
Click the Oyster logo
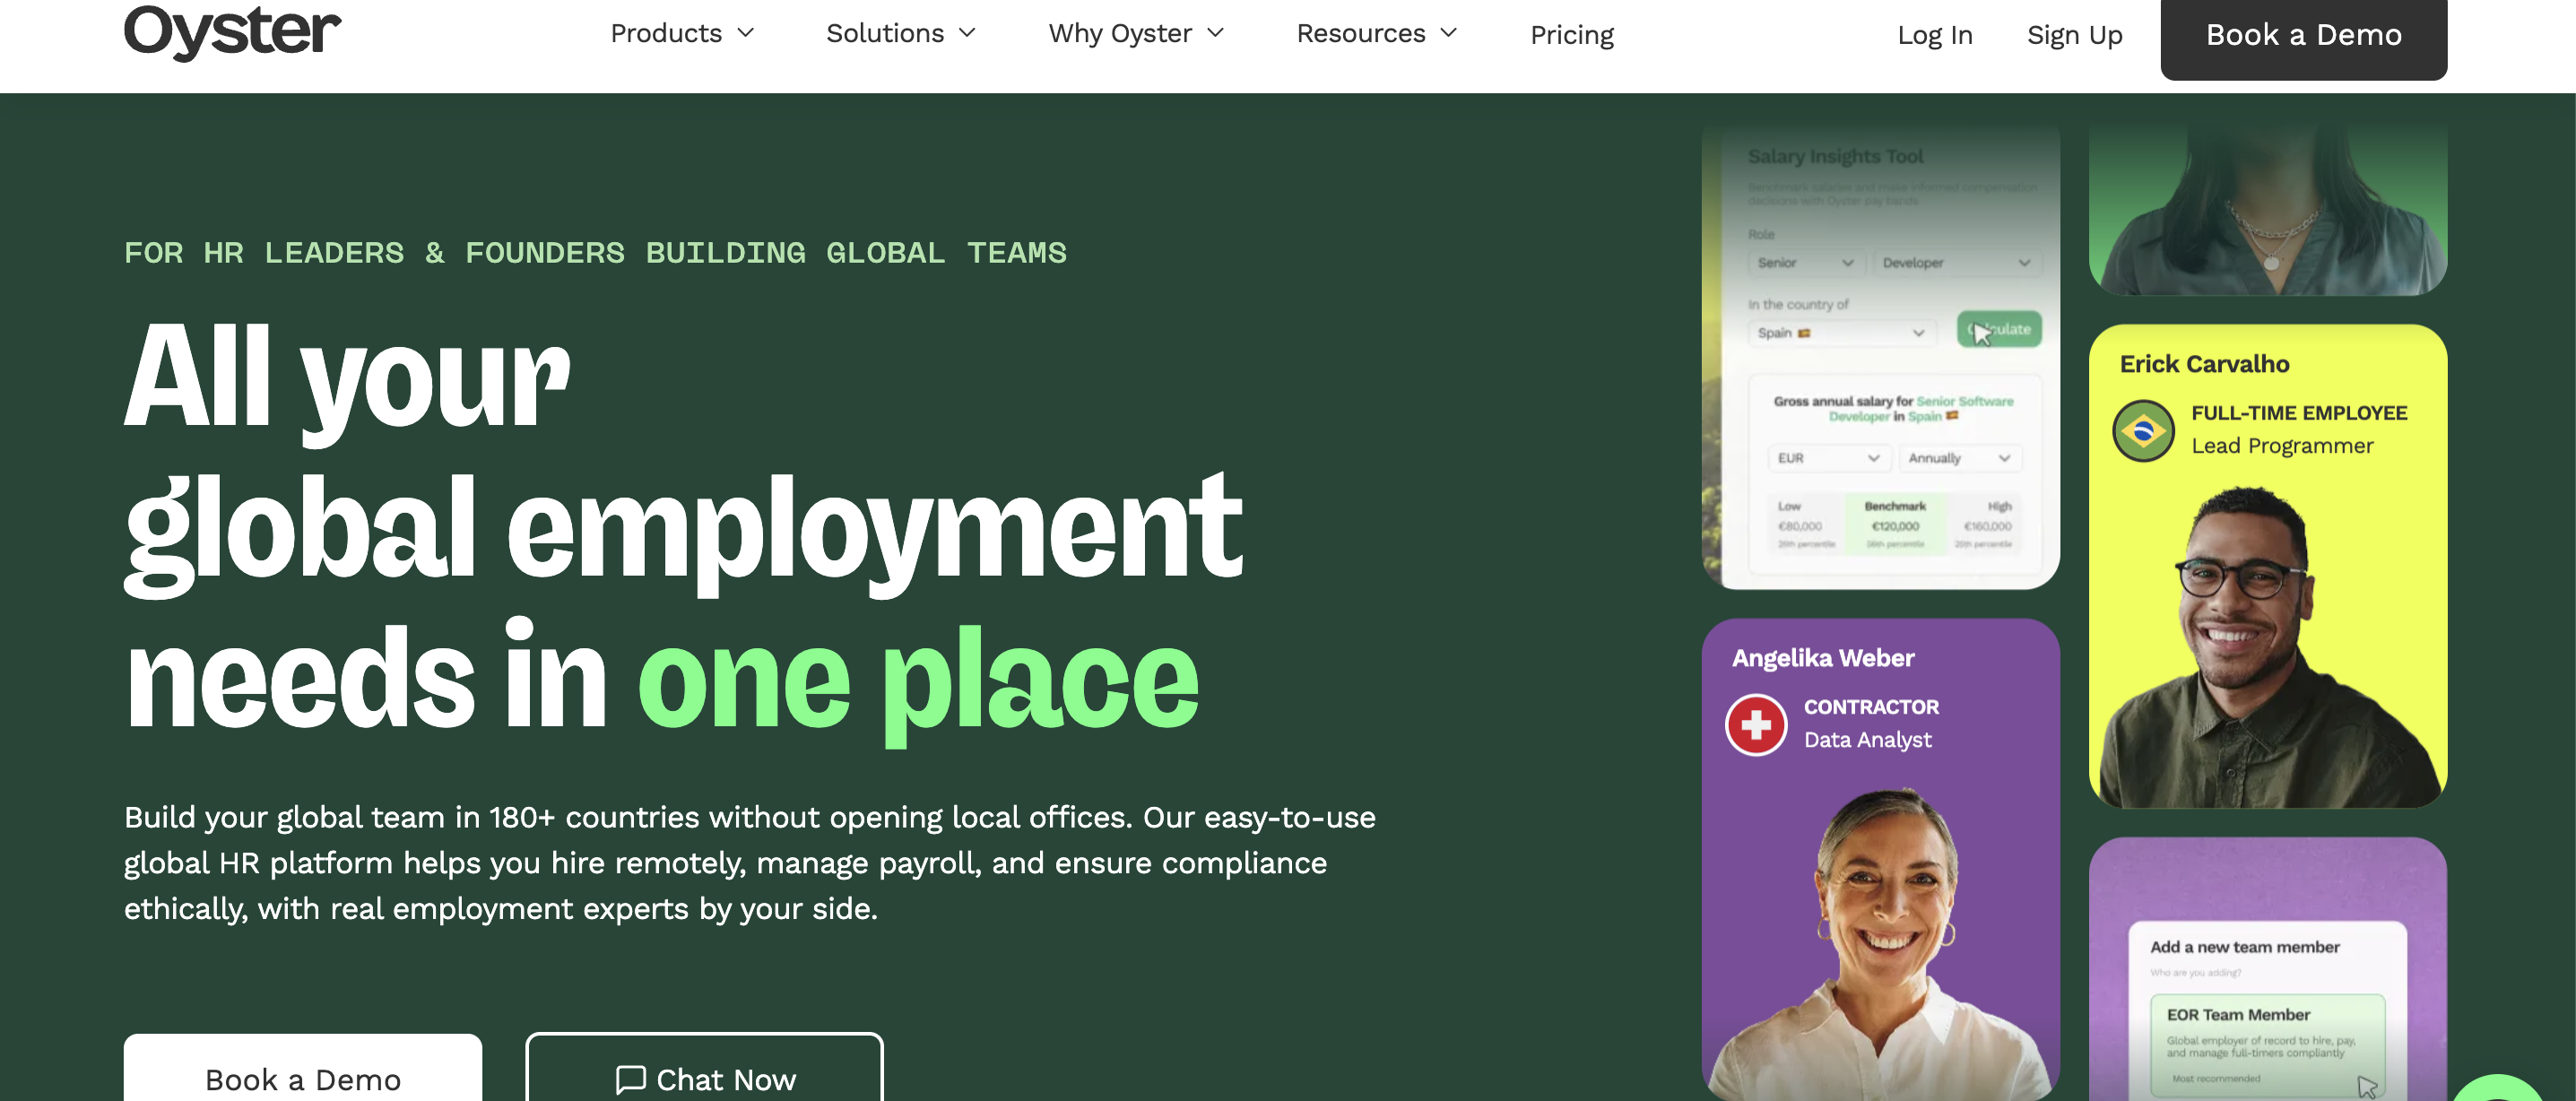click(x=232, y=31)
